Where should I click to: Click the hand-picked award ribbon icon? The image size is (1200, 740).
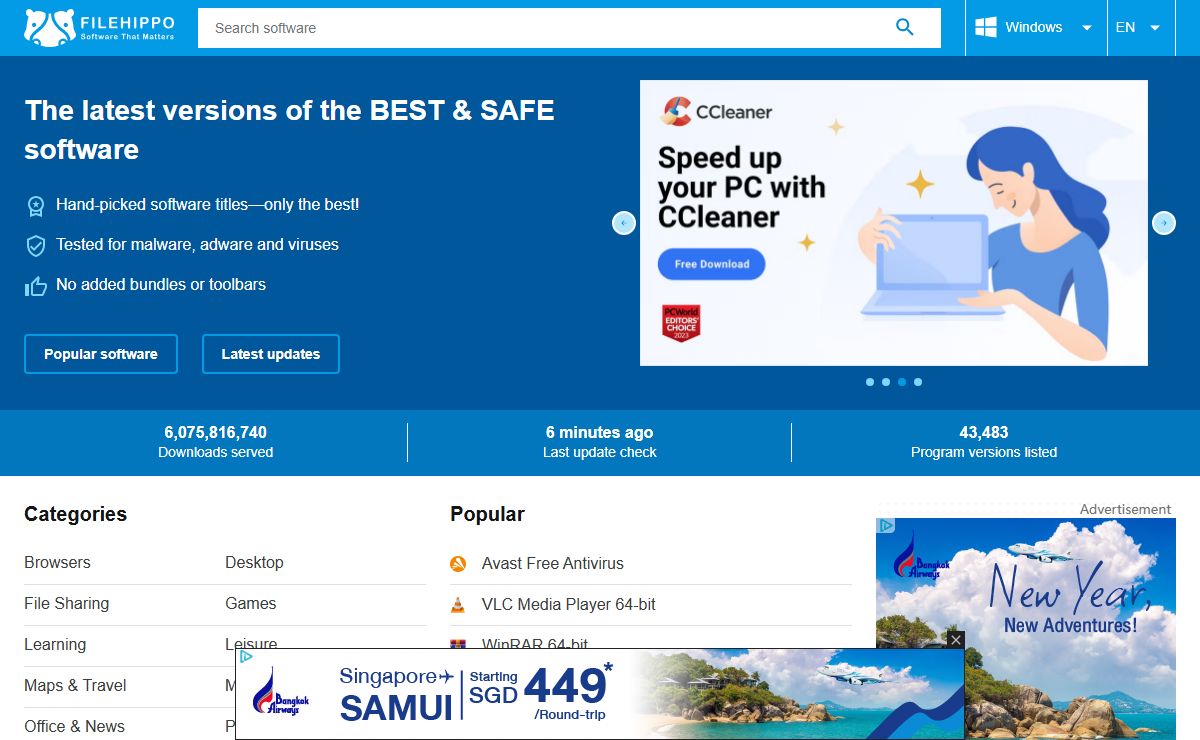(x=36, y=206)
